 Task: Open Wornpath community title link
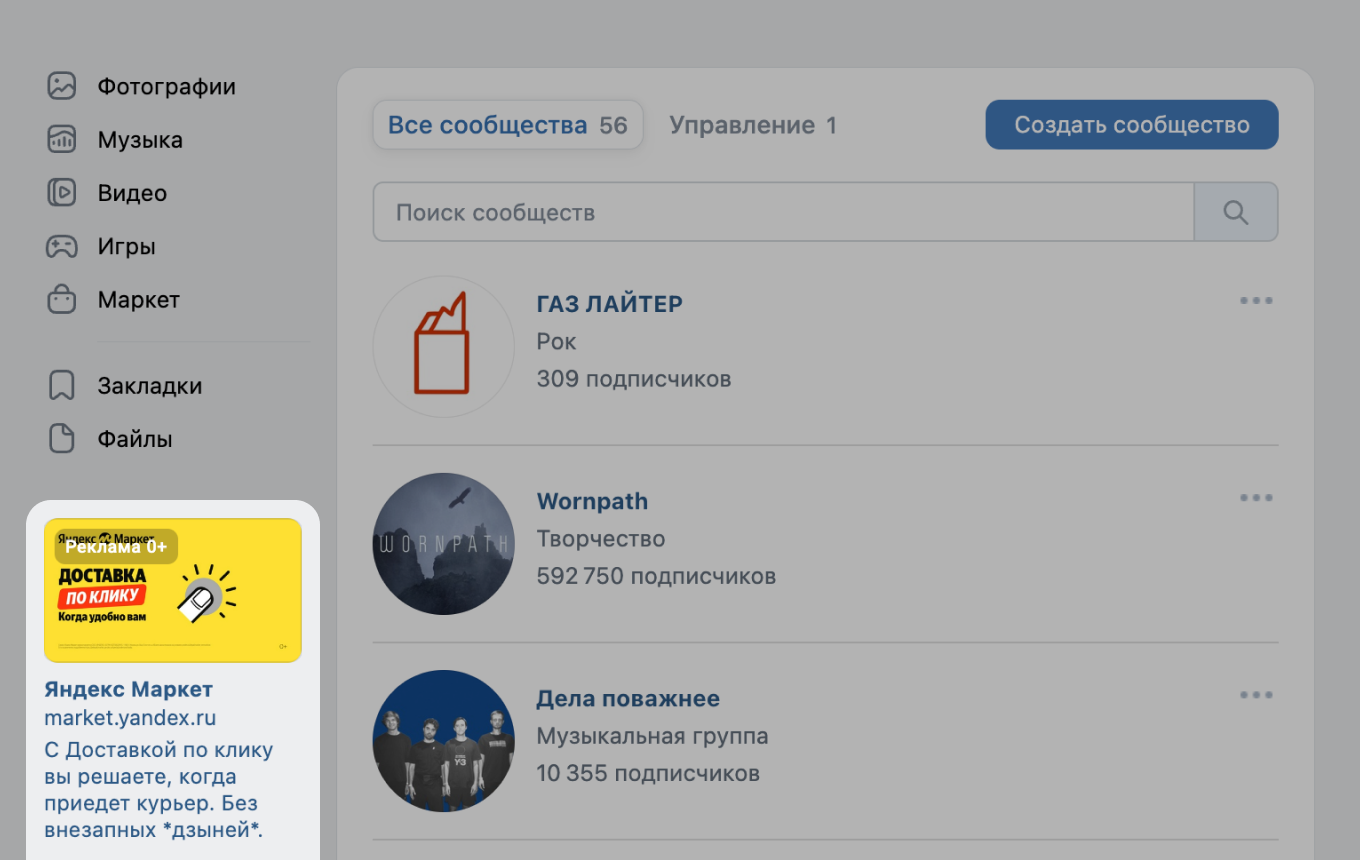tap(592, 501)
